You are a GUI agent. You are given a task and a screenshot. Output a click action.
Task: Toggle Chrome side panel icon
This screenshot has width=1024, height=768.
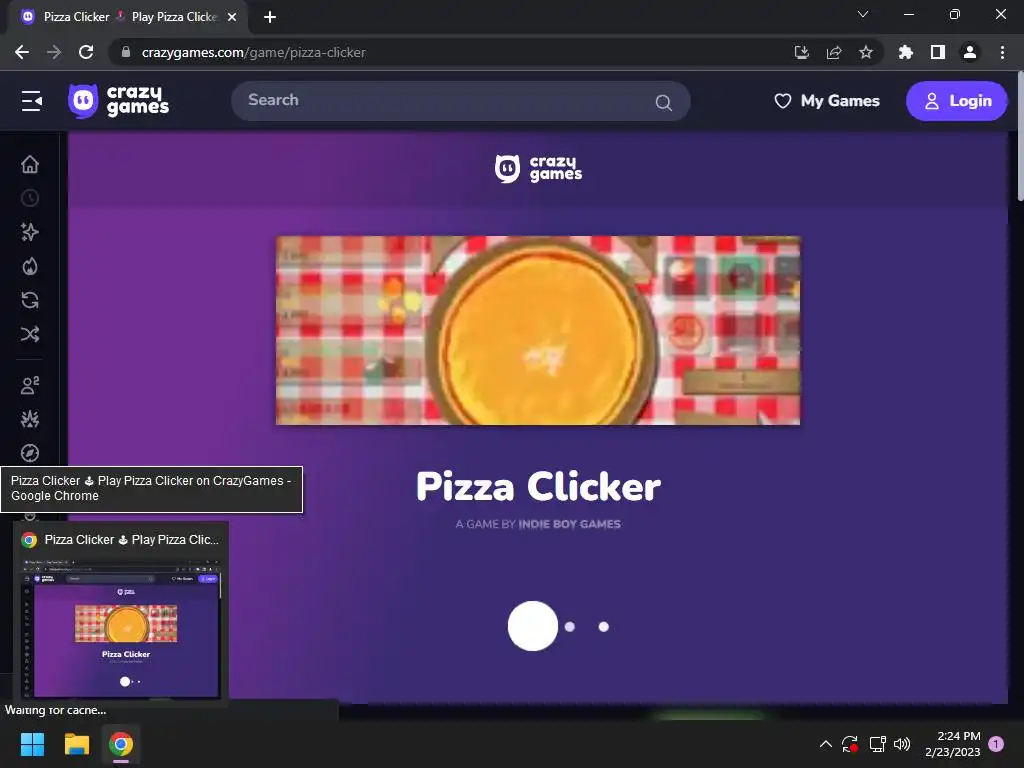[x=938, y=52]
